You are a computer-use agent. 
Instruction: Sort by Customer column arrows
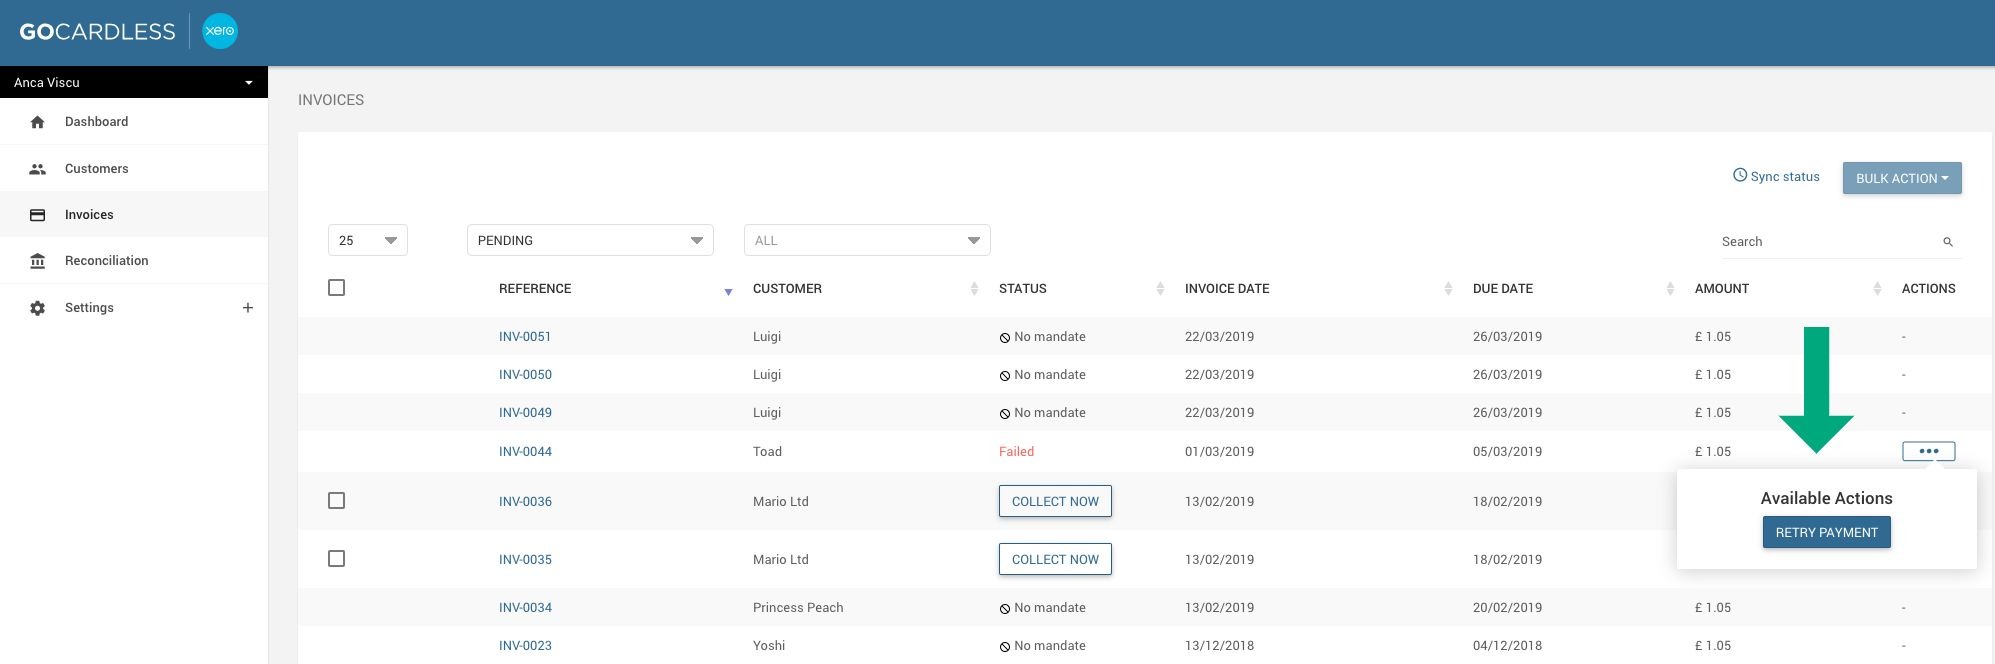tap(974, 289)
